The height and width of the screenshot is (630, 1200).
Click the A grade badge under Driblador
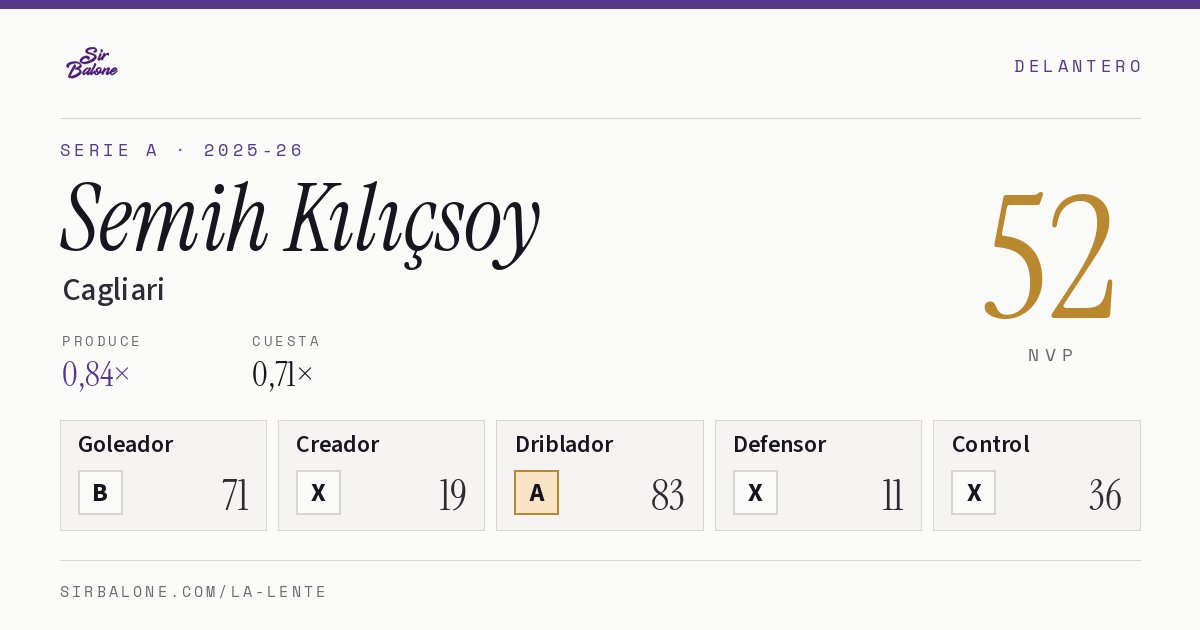click(537, 493)
